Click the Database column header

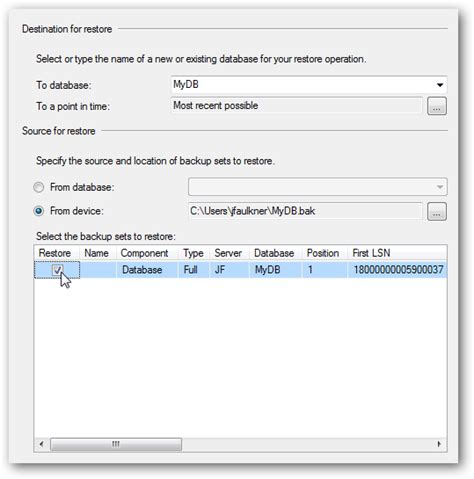click(x=276, y=253)
